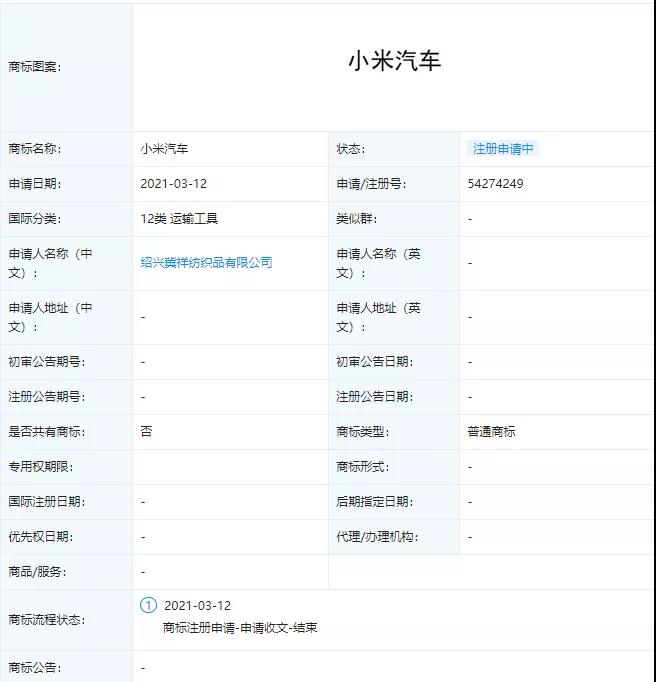The image size is (656, 682).
Task: Click the step 1 circle in process status
Action: 148,605
